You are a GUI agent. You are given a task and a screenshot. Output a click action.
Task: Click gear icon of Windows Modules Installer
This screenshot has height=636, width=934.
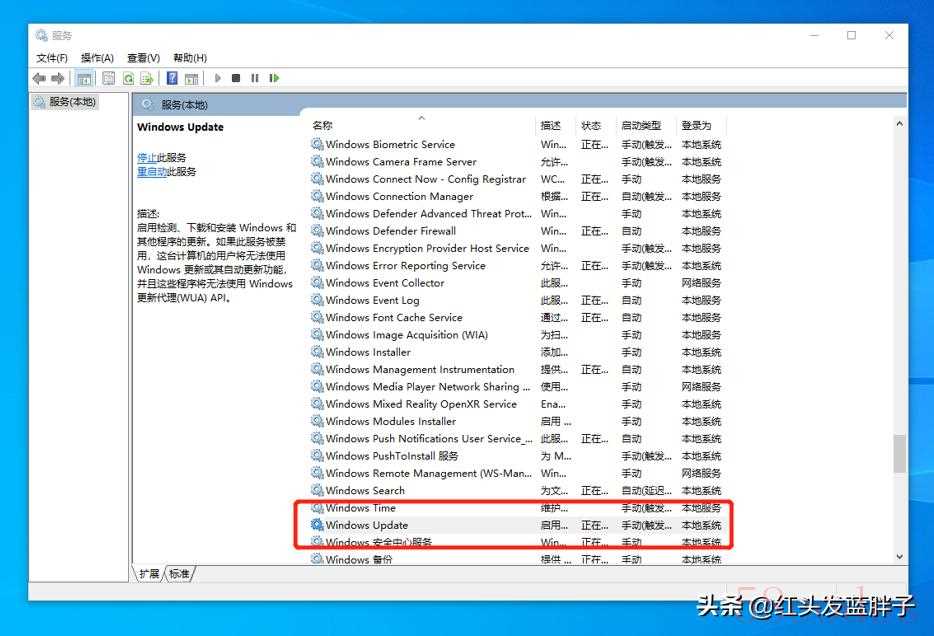click(x=317, y=421)
